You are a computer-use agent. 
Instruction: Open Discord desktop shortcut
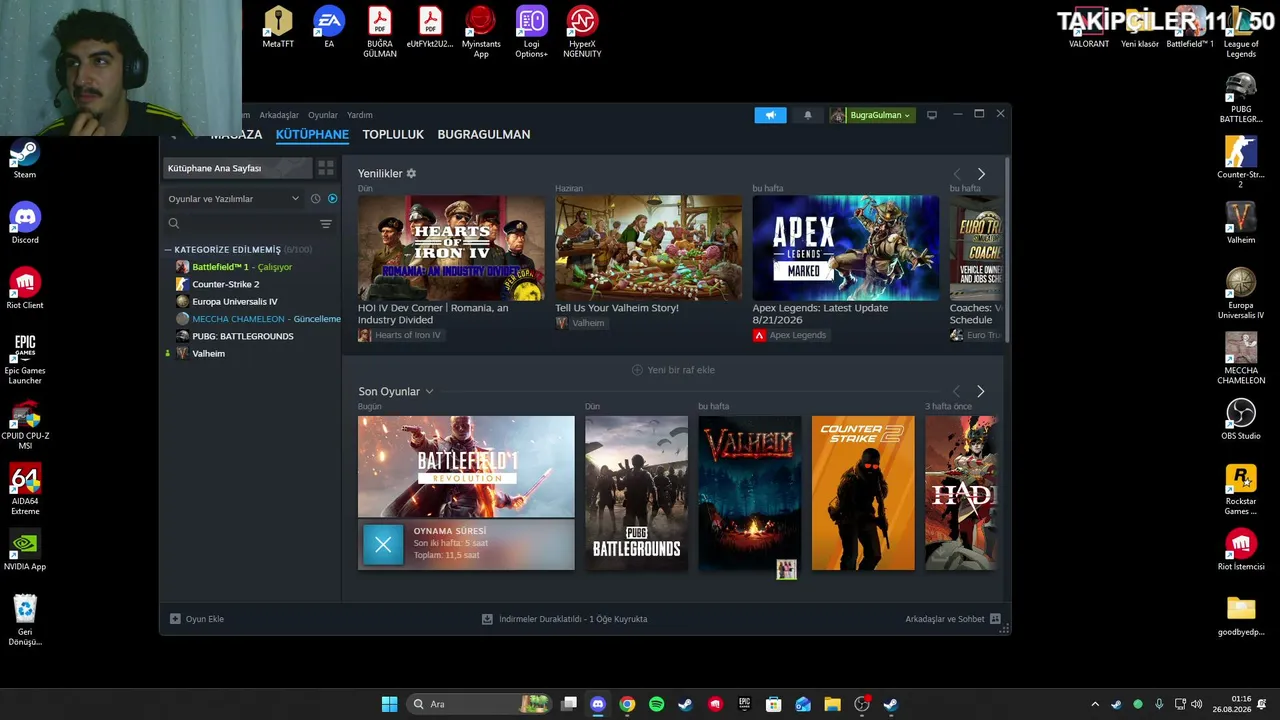tap(25, 224)
